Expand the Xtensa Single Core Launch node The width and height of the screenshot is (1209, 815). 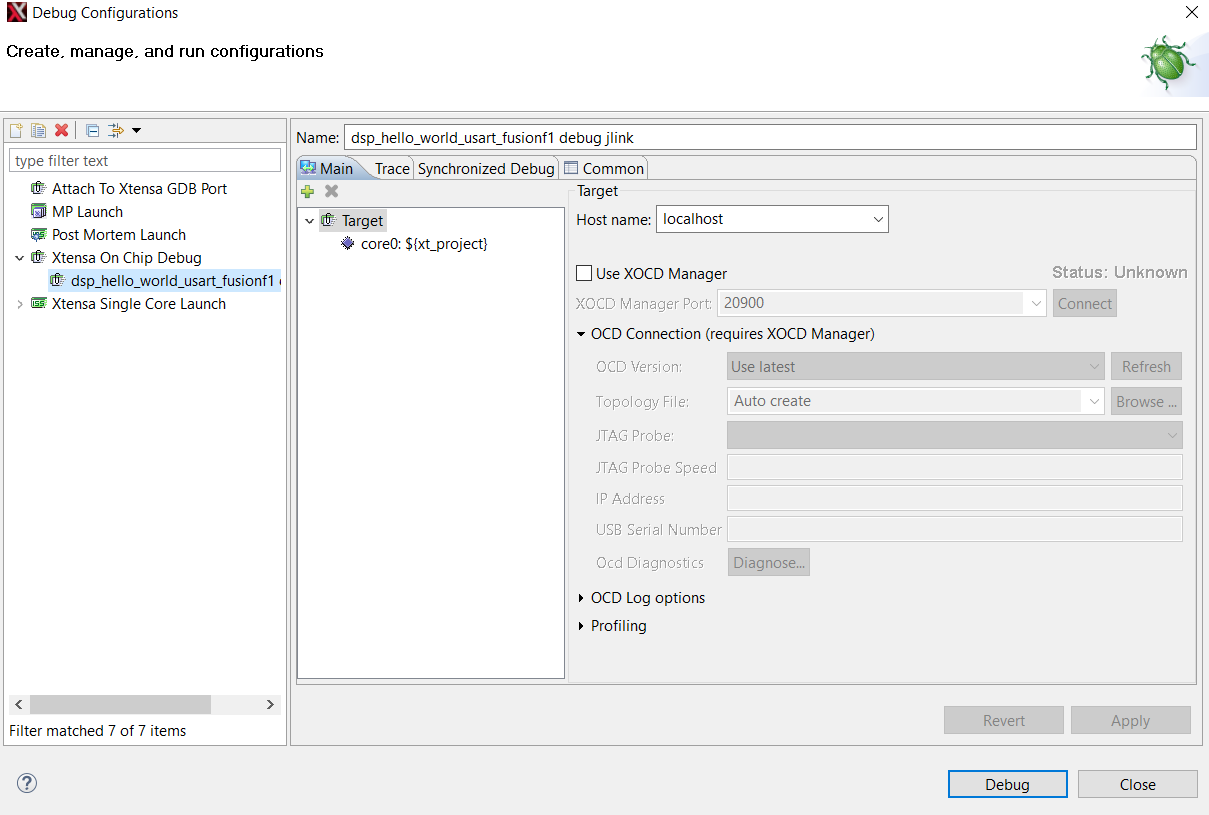click(x=19, y=304)
